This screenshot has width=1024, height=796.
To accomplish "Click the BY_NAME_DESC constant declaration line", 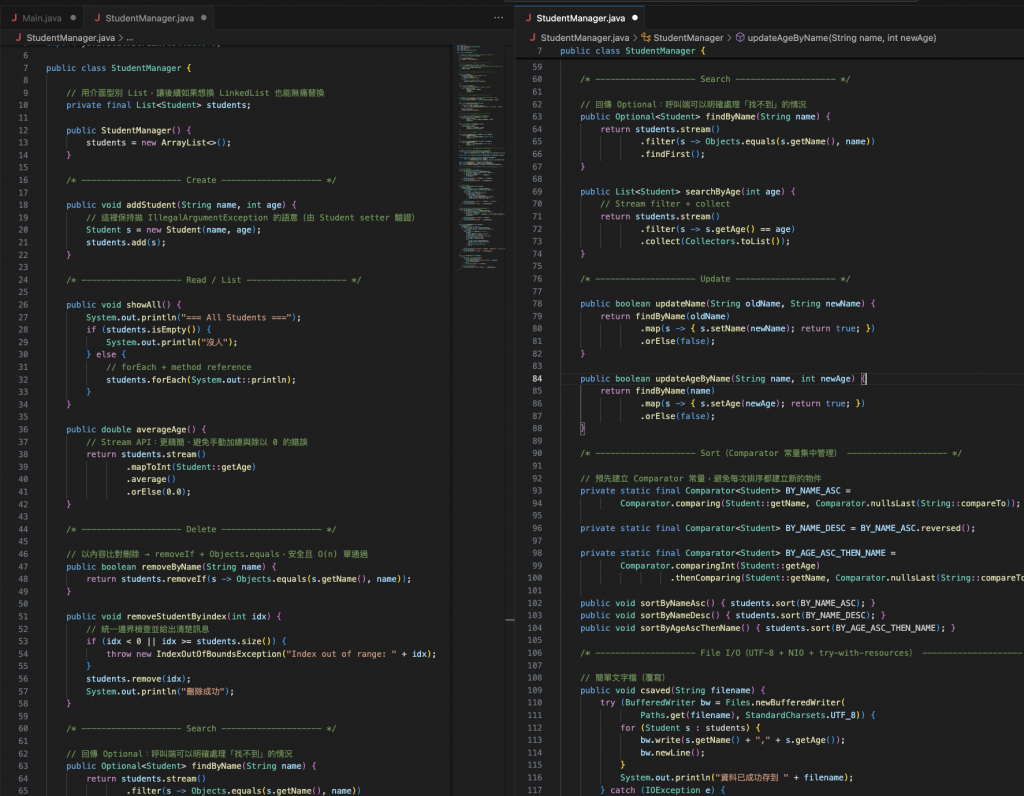I will 778,528.
